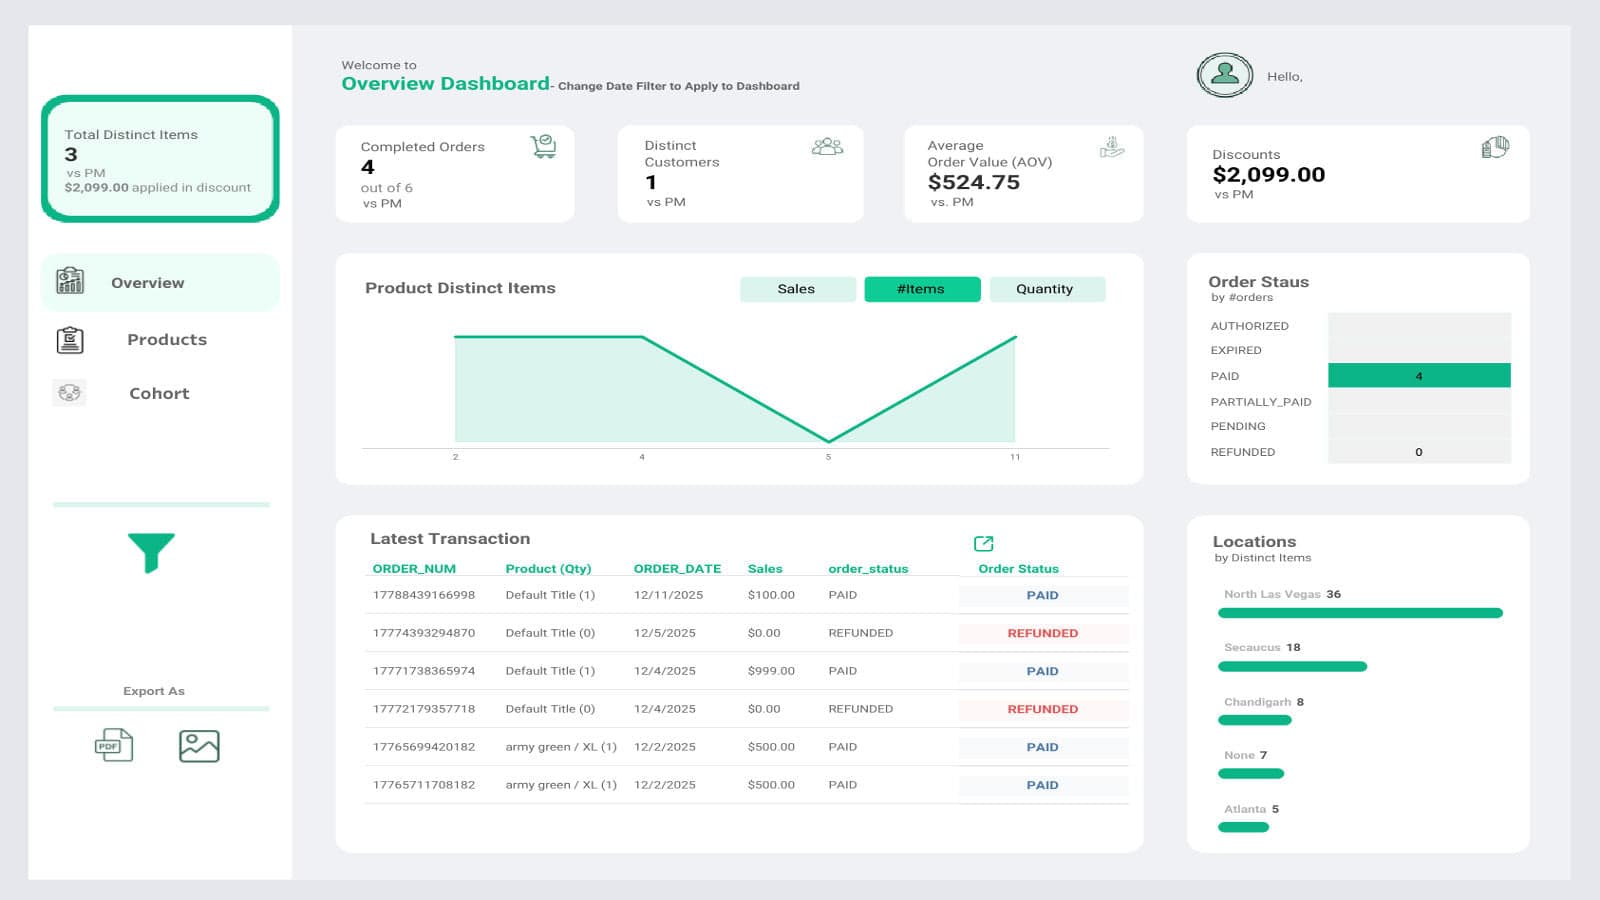Click the Discounts card icon
This screenshot has height=900, width=1600.
coord(1495,147)
